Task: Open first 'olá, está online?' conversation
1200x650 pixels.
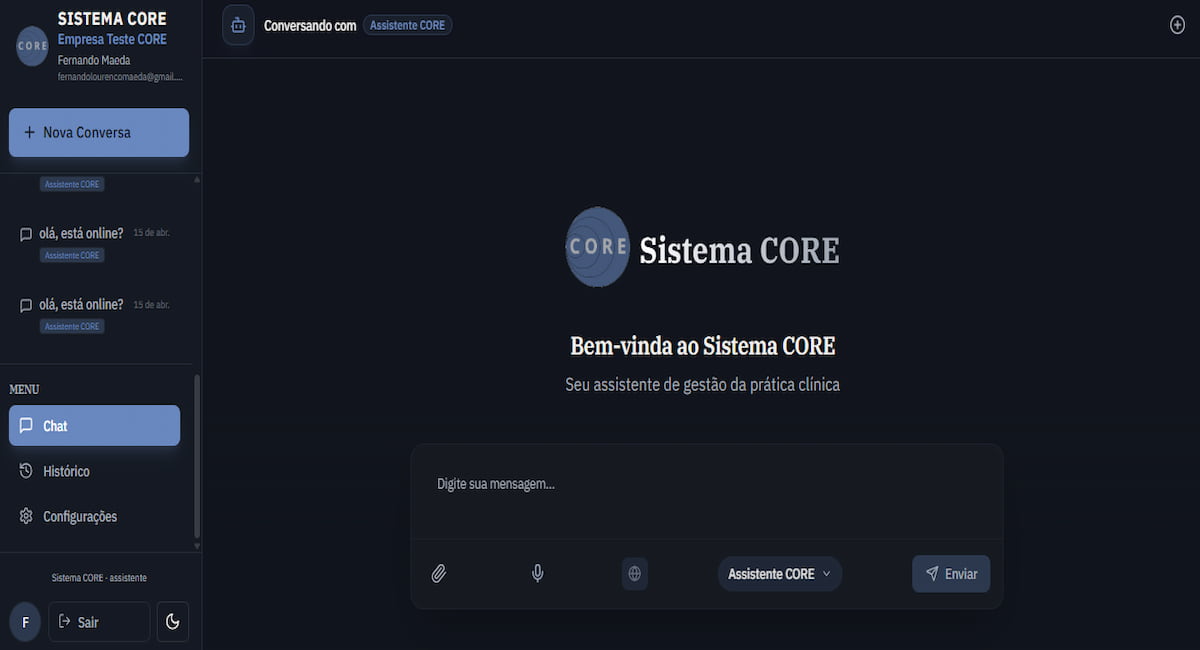Action: pos(95,243)
